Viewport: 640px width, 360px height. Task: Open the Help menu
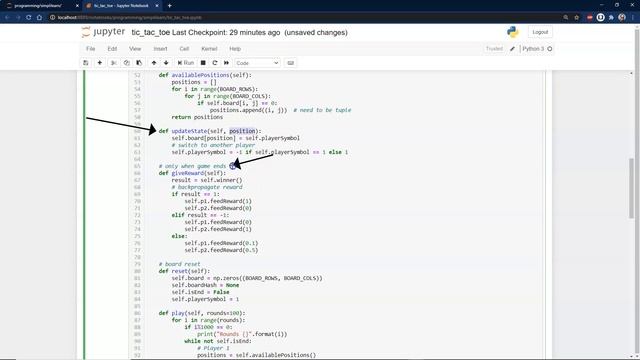[x=235, y=49]
